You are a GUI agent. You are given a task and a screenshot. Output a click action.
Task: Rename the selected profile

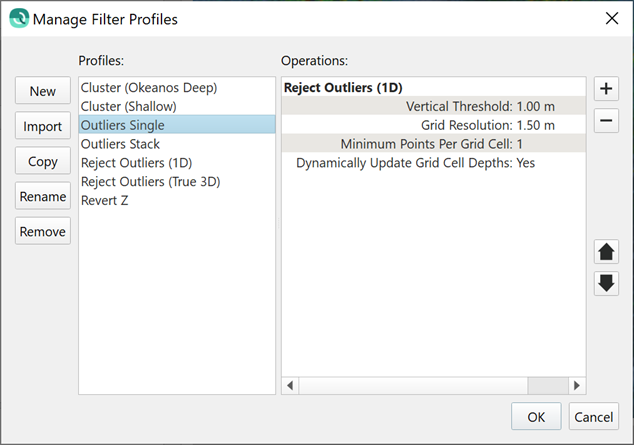[43, 196]
